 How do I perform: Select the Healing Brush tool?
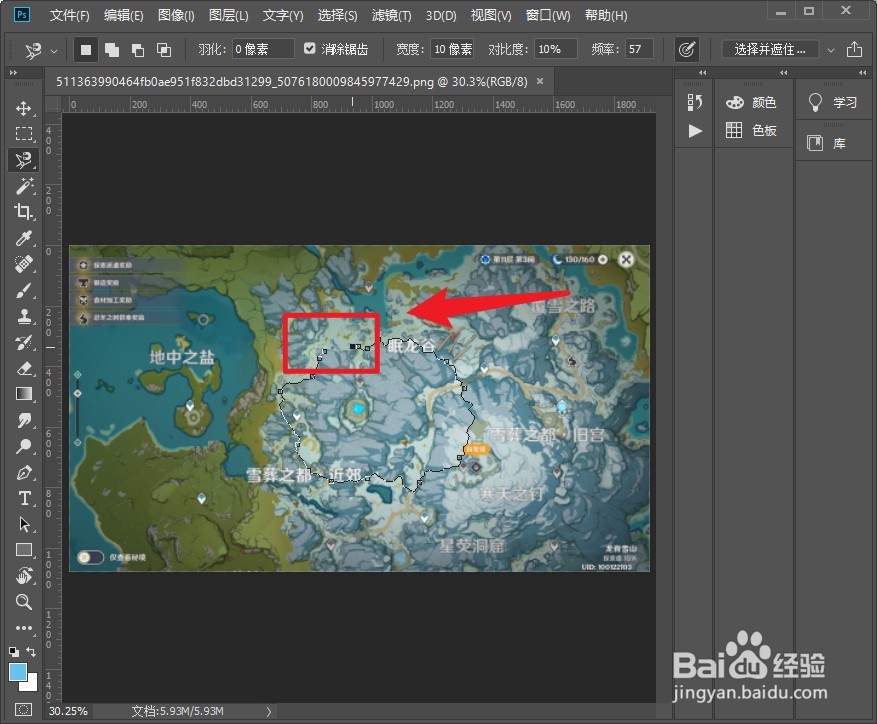coord(23,264)
